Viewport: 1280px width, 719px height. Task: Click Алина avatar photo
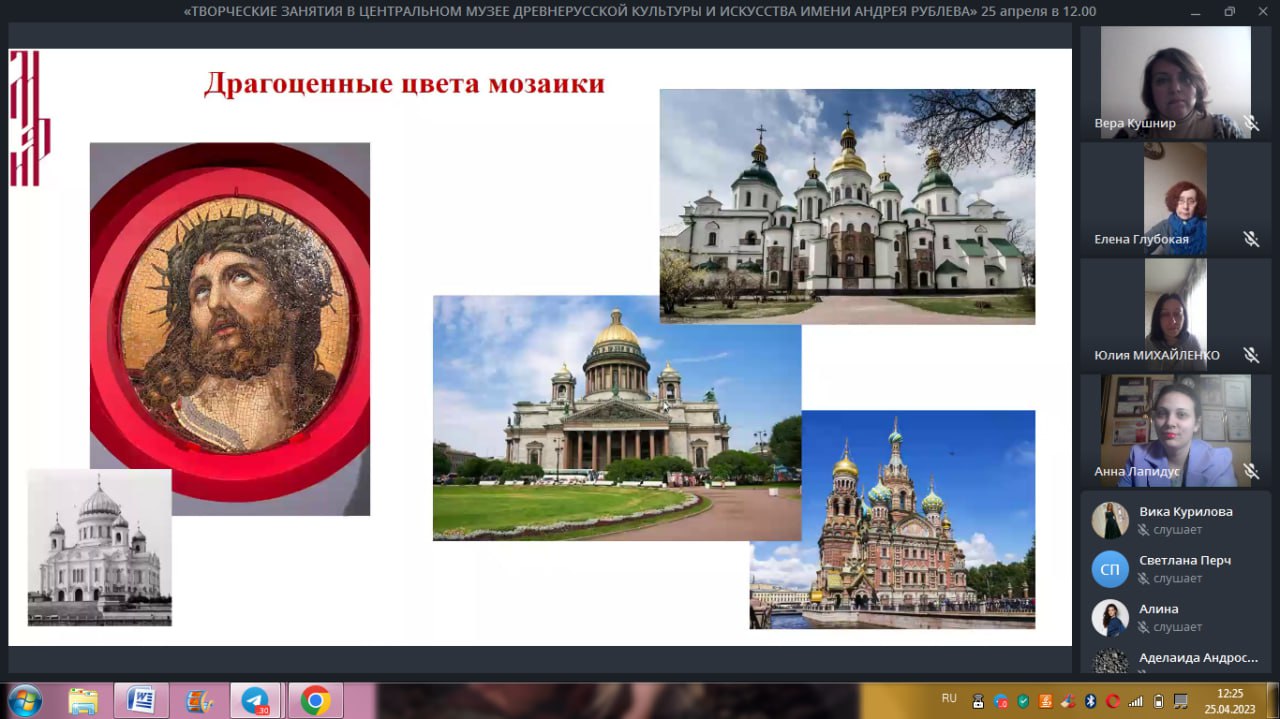point(1110,618)
